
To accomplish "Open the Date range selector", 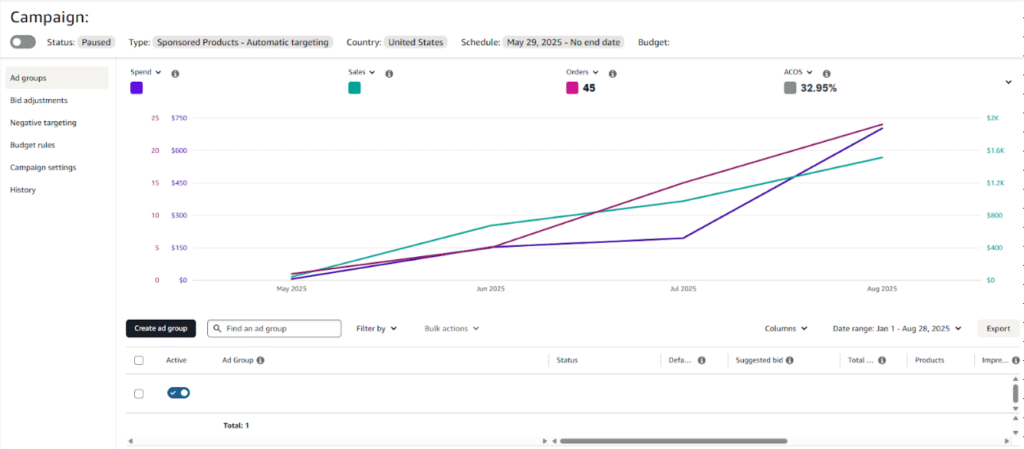I will 897,328.
